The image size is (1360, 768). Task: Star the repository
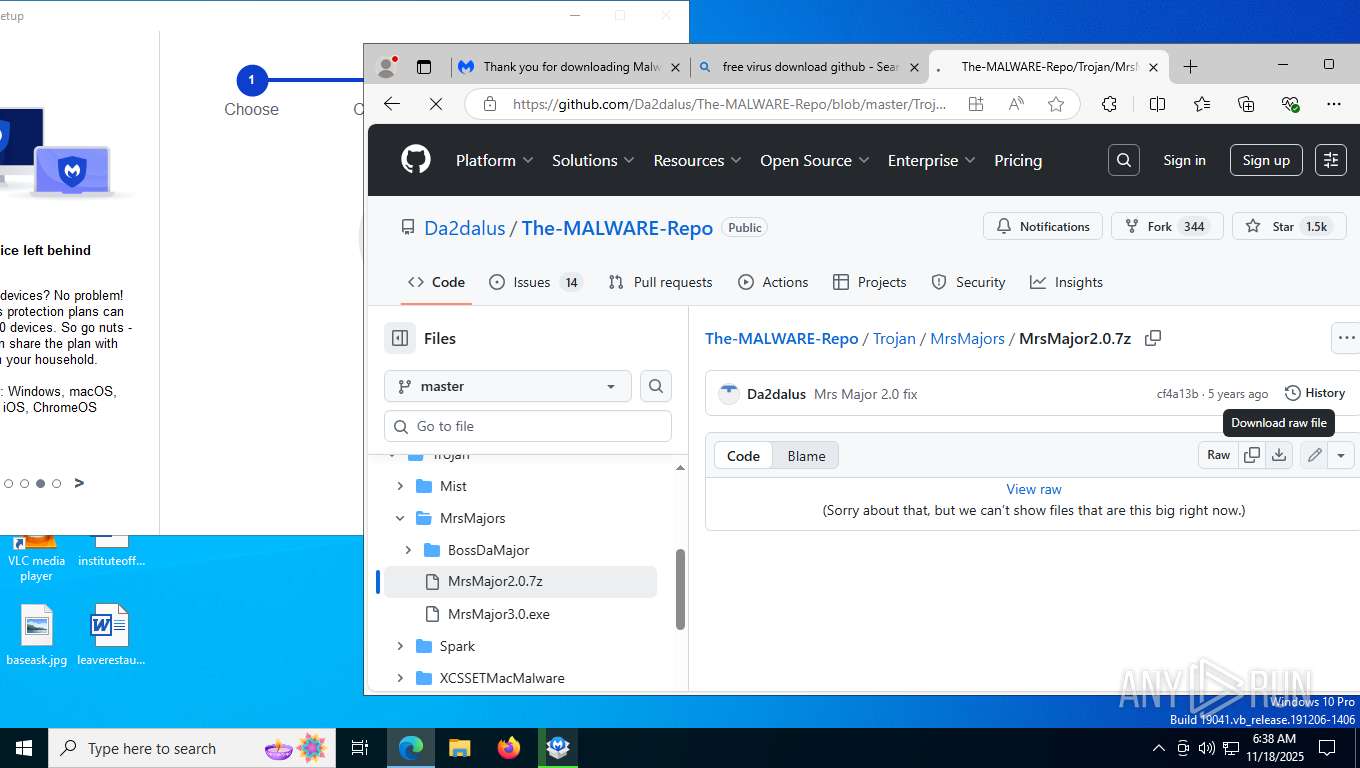coord(1288,227)
